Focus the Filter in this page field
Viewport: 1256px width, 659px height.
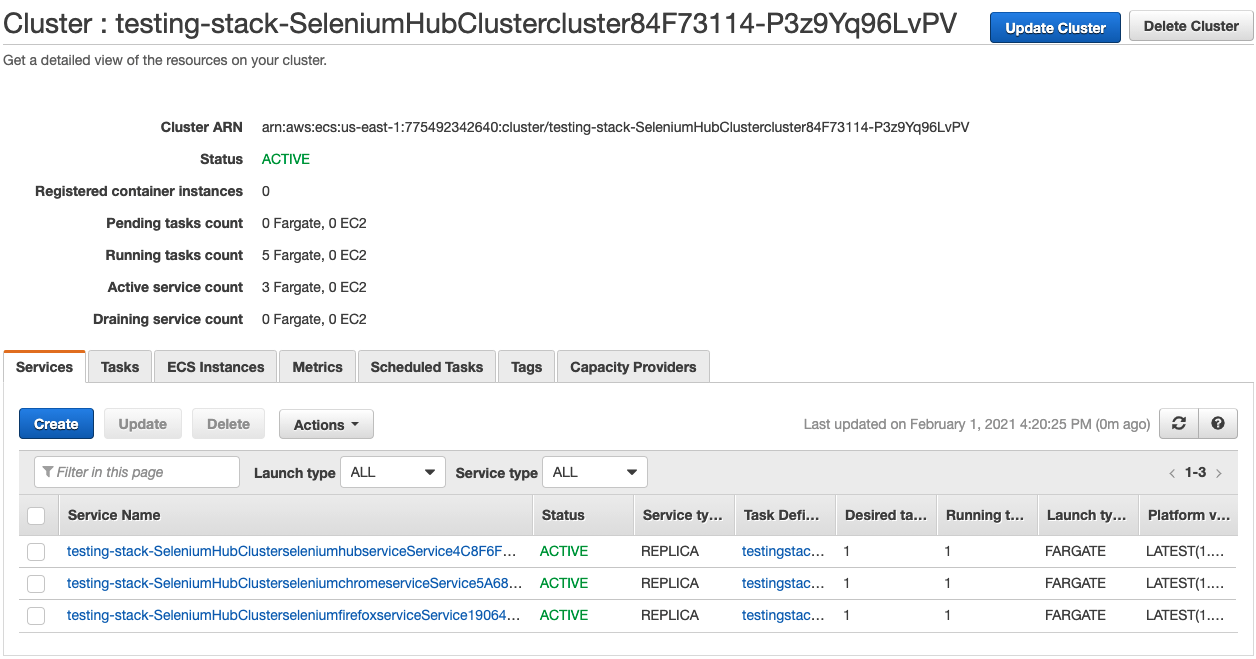137,472
